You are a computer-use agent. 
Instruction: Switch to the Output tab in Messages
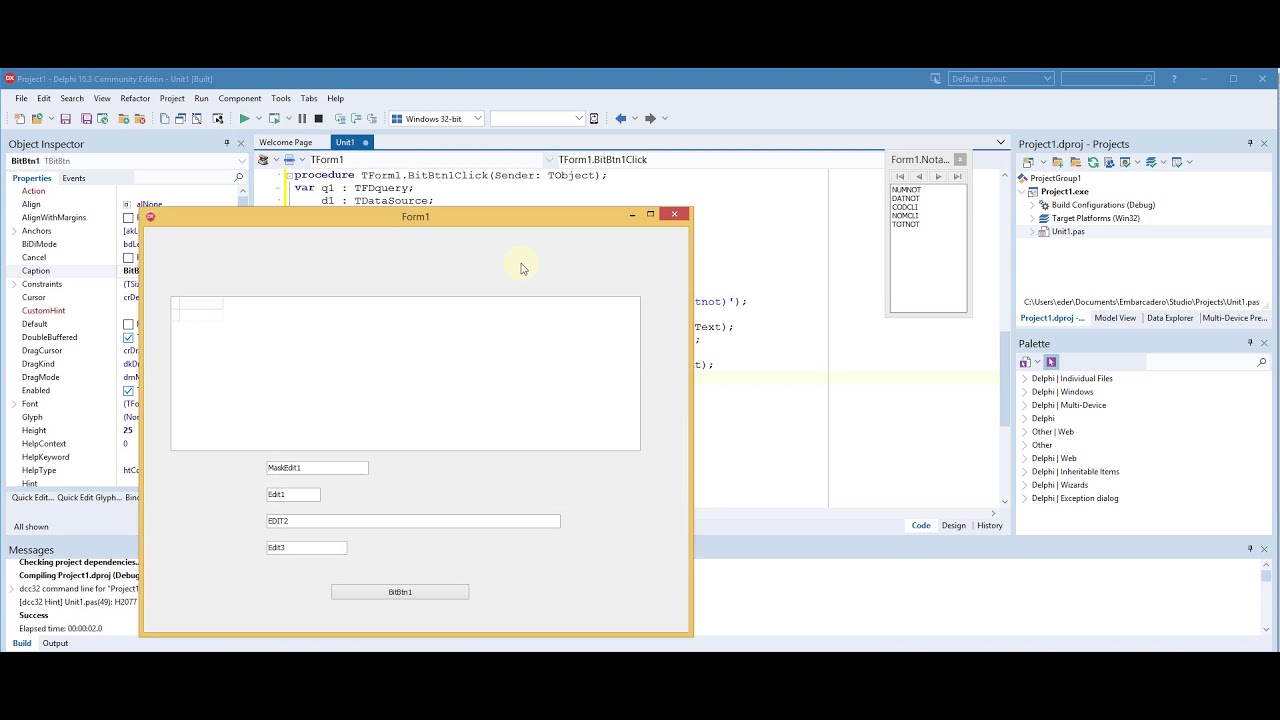55,643
